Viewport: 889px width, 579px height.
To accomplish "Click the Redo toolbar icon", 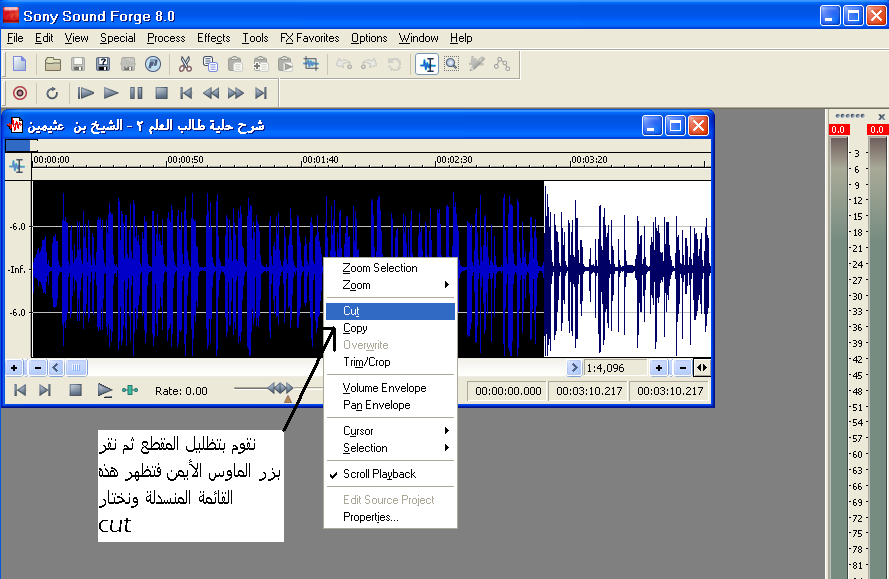I will (x=369, y=64).
